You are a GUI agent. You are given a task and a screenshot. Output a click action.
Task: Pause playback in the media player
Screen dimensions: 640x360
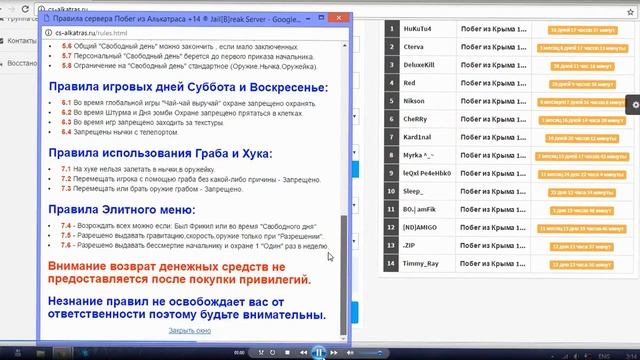[319, 352]
